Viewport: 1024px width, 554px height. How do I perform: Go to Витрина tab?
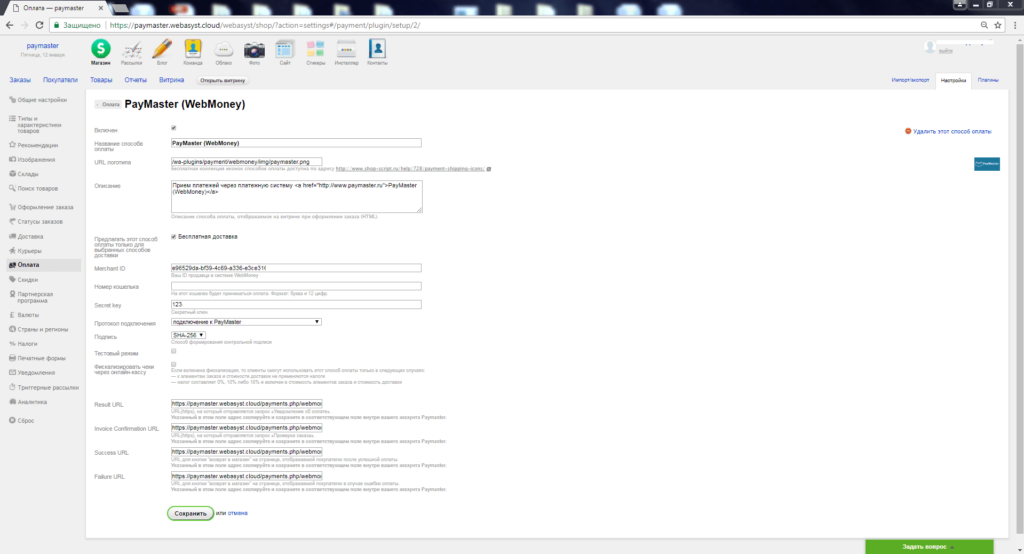pyautogui.click(x=172, y=80)
